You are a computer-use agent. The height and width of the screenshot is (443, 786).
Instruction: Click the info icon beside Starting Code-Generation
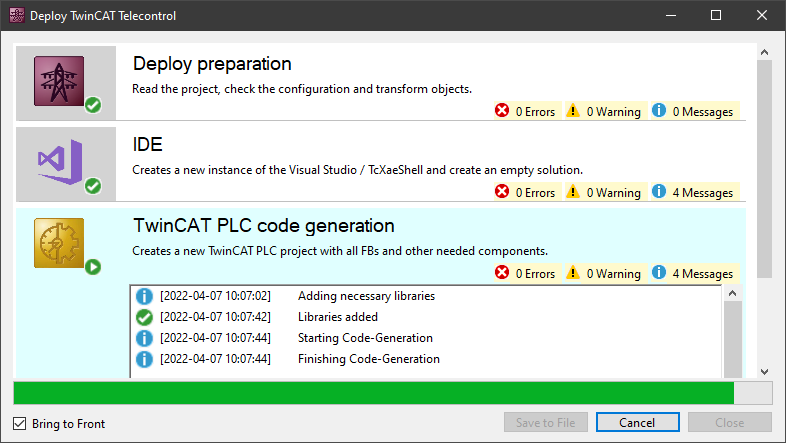[145, 338]
